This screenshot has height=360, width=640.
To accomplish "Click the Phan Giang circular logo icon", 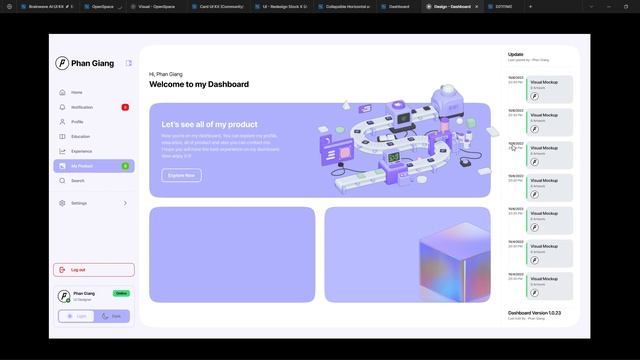I will pos(62,63).
